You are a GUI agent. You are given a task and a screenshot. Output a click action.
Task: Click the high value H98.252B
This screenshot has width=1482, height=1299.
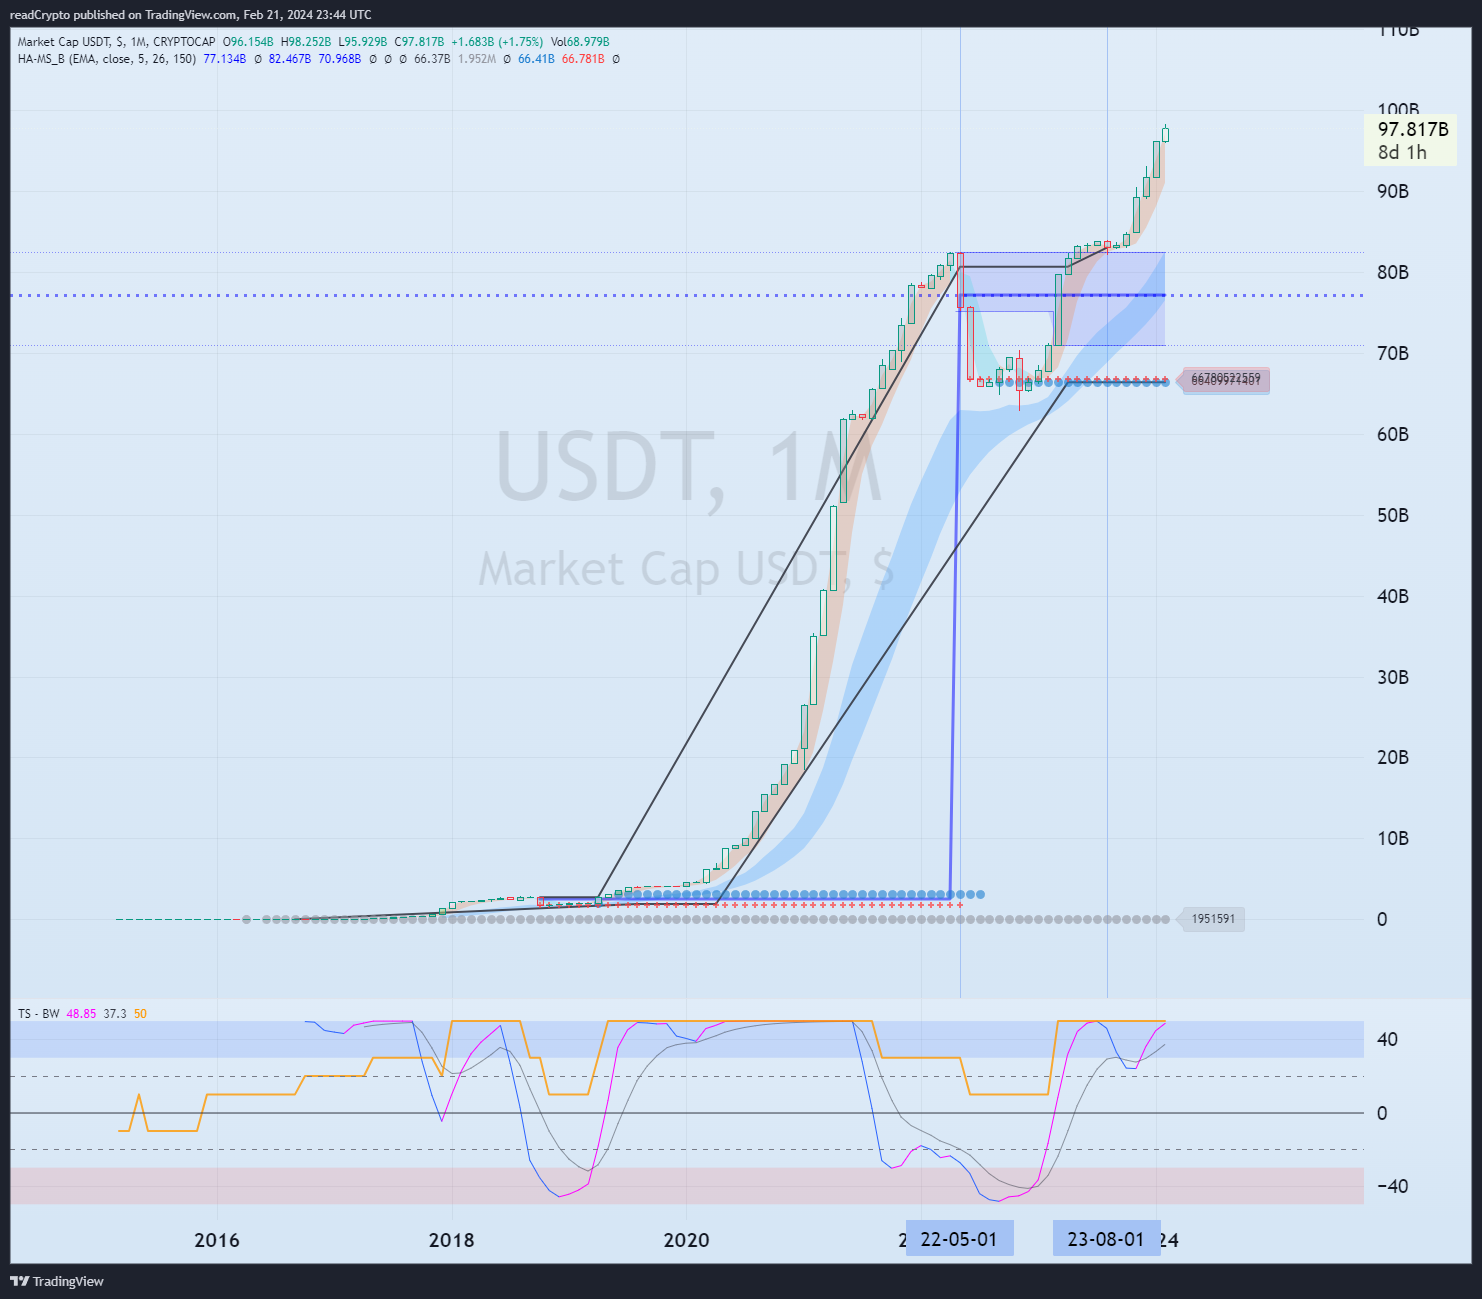point(306,42)
